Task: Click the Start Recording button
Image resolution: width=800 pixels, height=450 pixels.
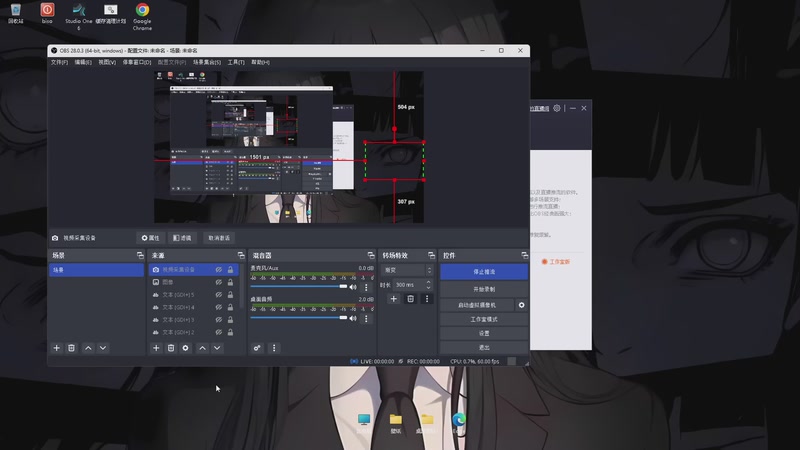Action: point(484,289)
